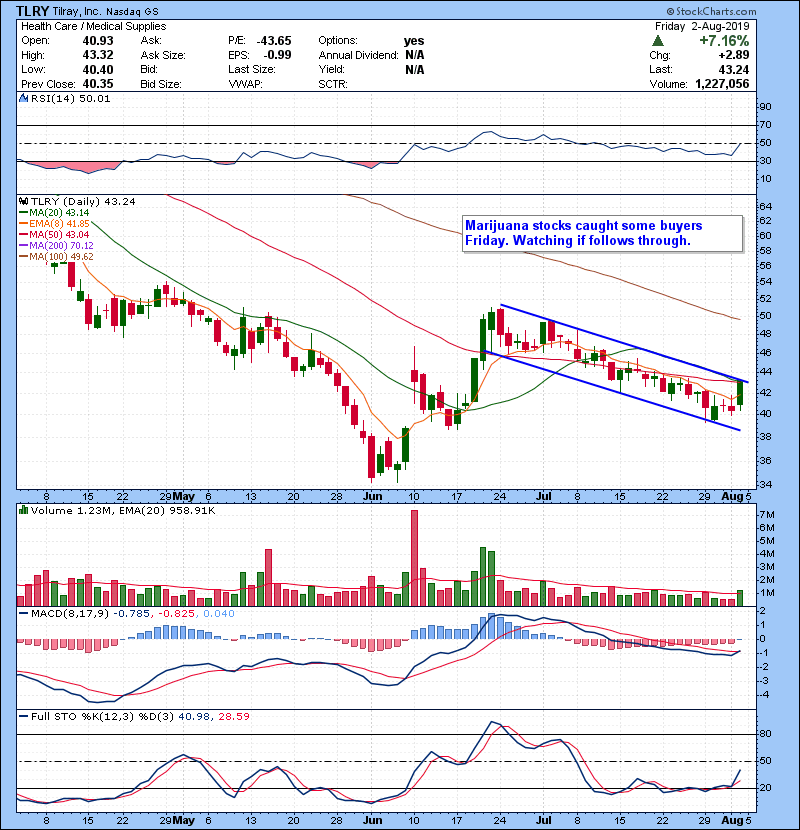Click the EMA(8) 41.85 legend entry
Screen dimensions: 800x830
pyautogui.click(x=55, y=224)
